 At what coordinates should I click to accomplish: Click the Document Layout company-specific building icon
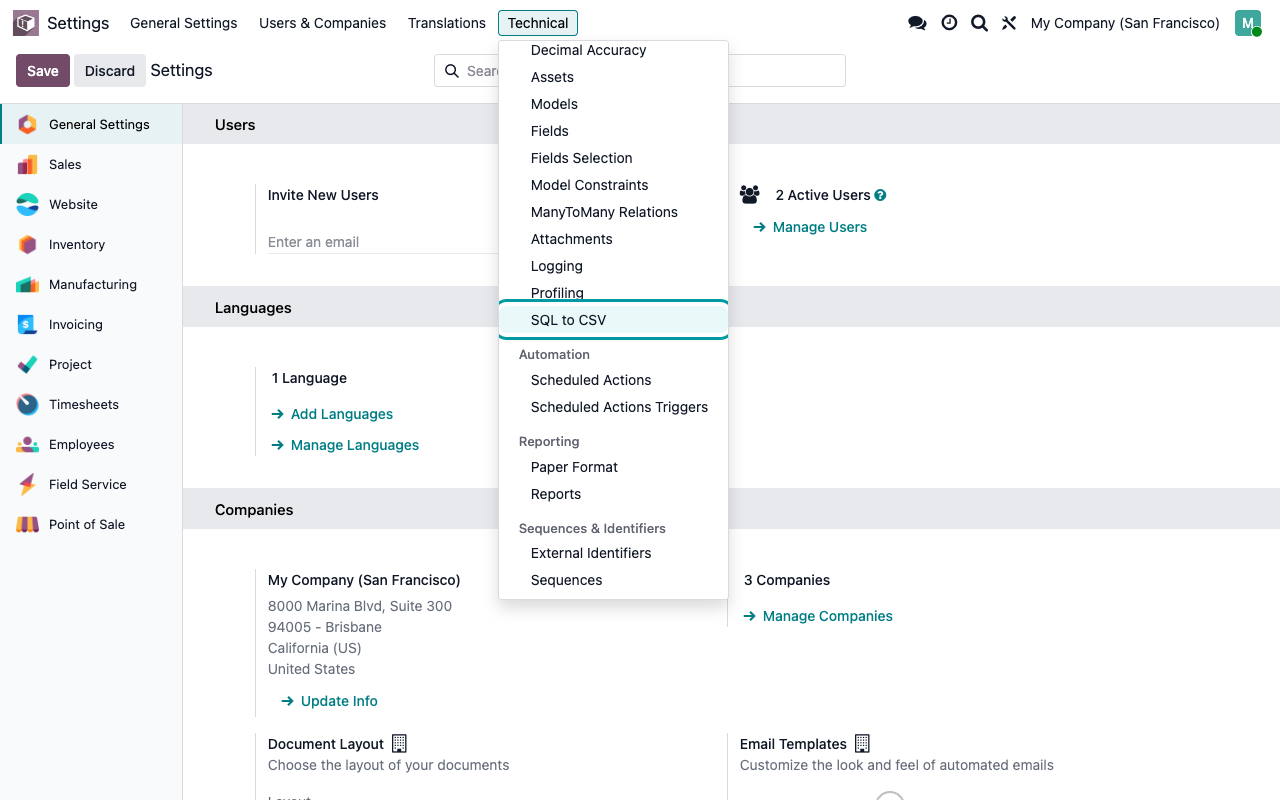coord(399,743)
